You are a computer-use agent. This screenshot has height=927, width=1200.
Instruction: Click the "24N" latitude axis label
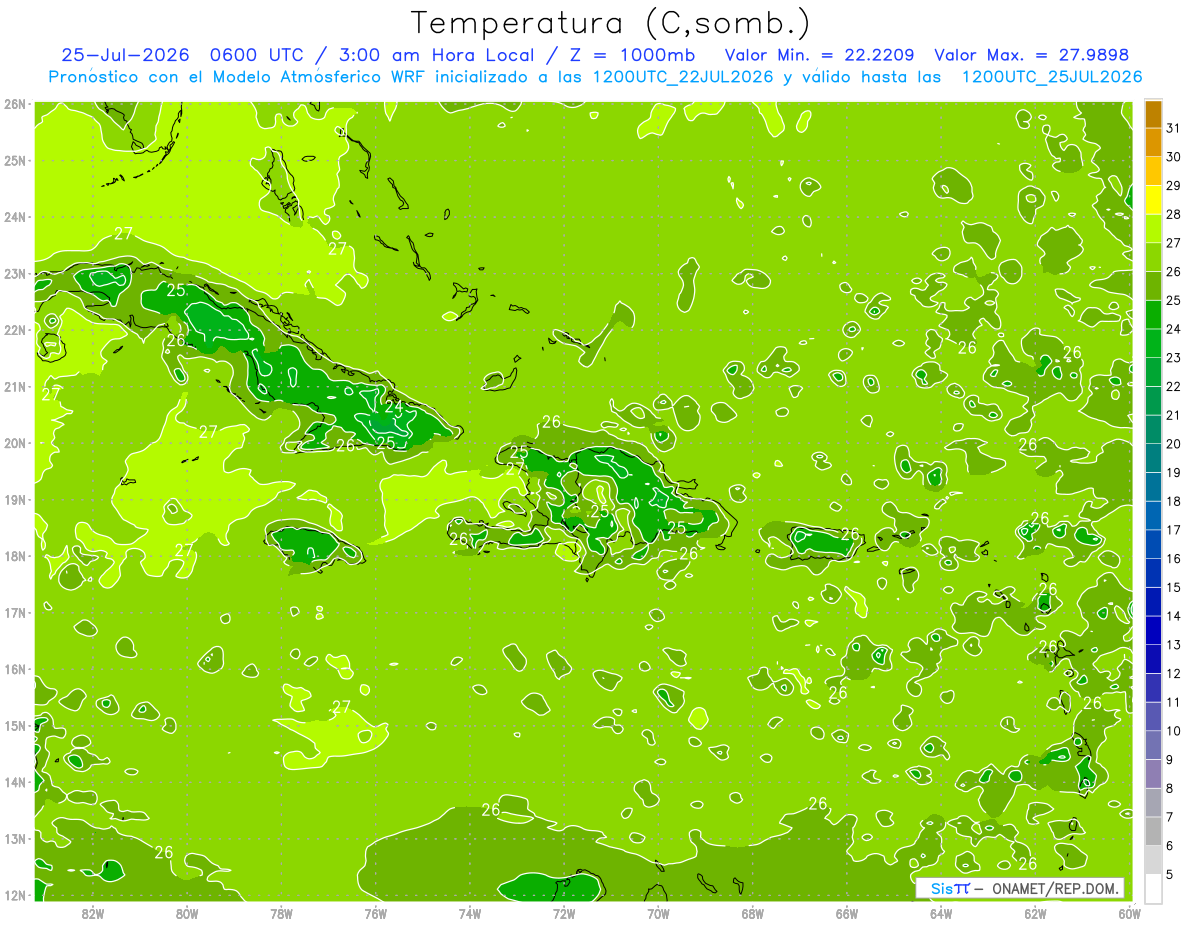click(x=14, y=217)
